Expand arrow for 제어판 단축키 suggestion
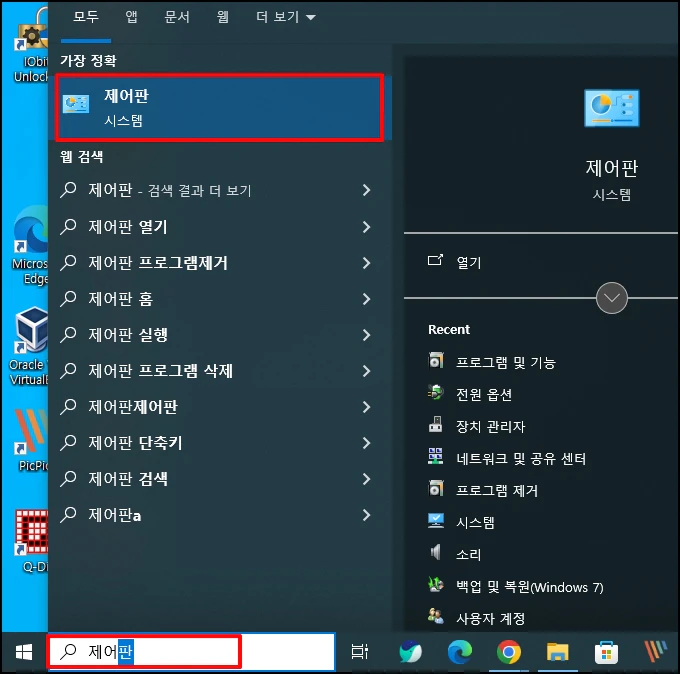Image resolution: width=680 pixels, height=674 pixels. [x=366, y=443]
